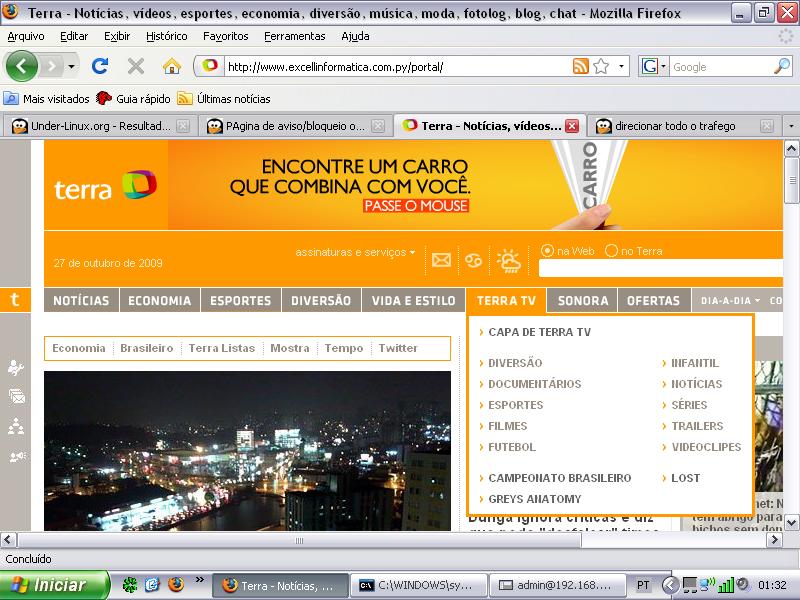Open the Arquivo menu
Screen dimensions: 800x600
[26, 36]
